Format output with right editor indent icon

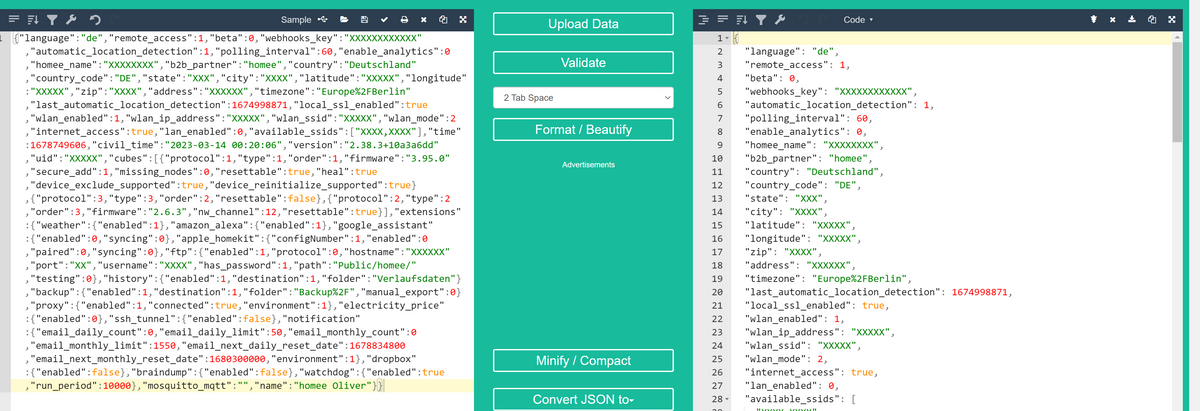[703, 20]
